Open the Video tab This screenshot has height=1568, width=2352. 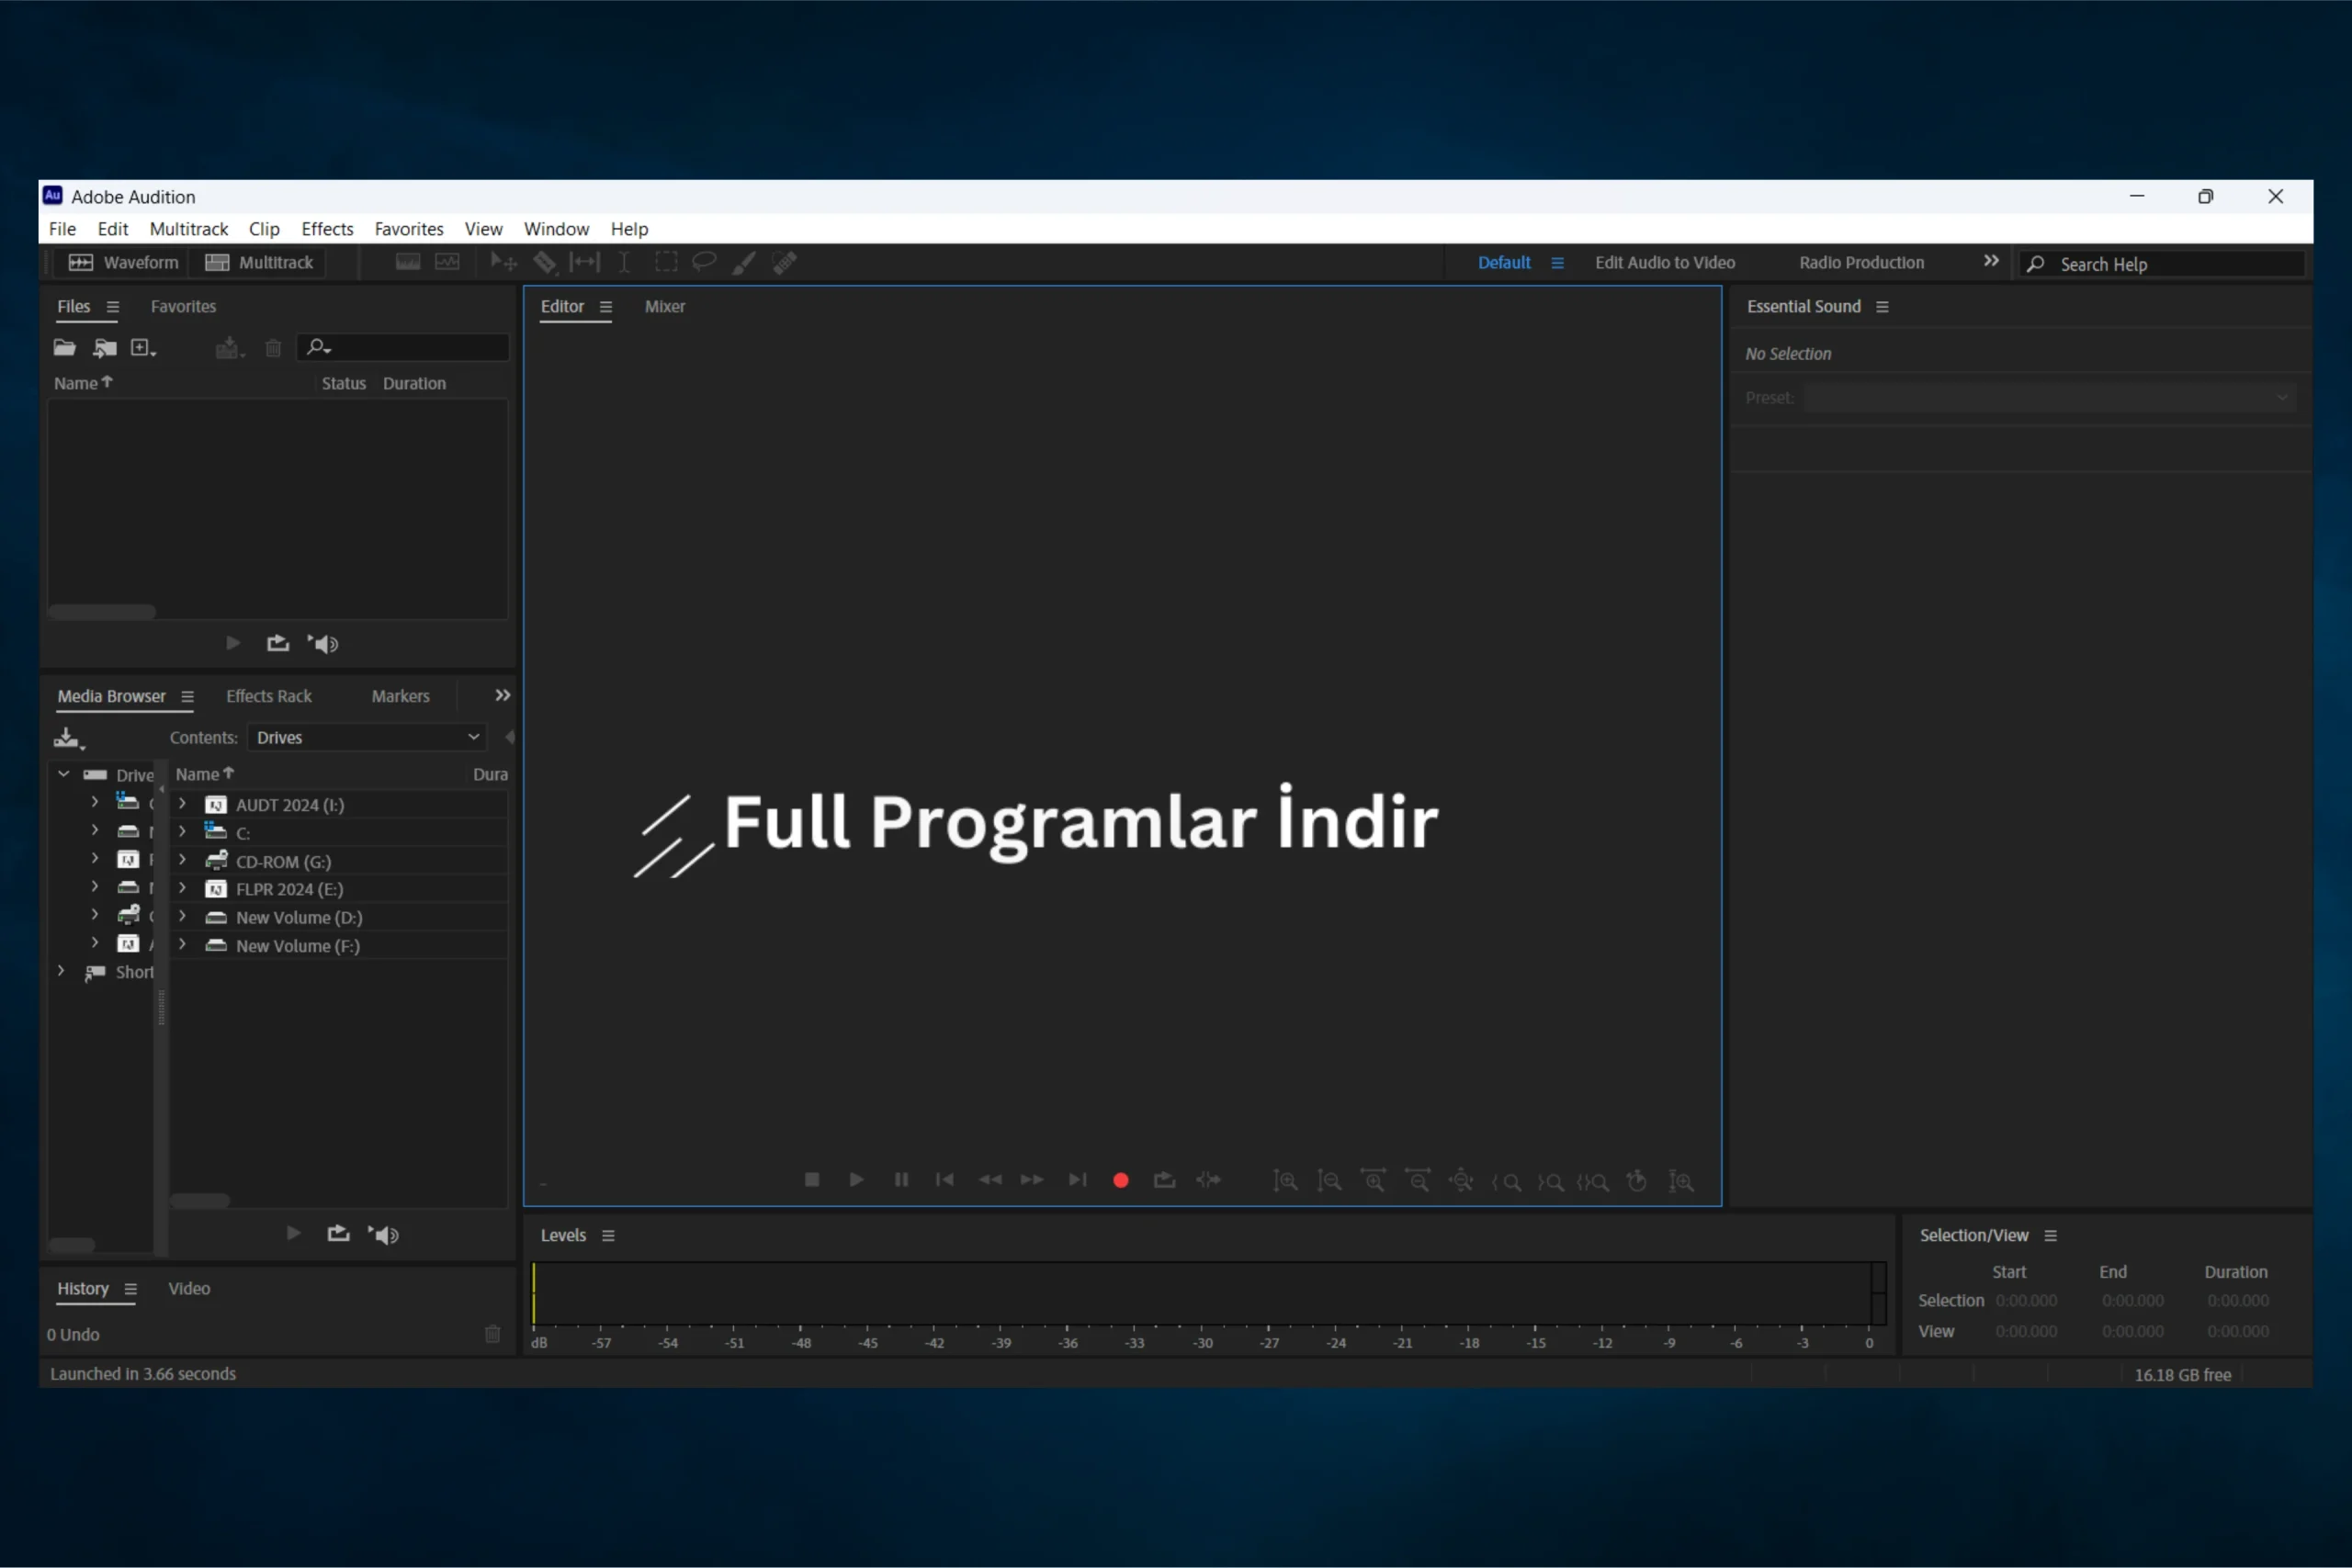(x=189, y=1288)
